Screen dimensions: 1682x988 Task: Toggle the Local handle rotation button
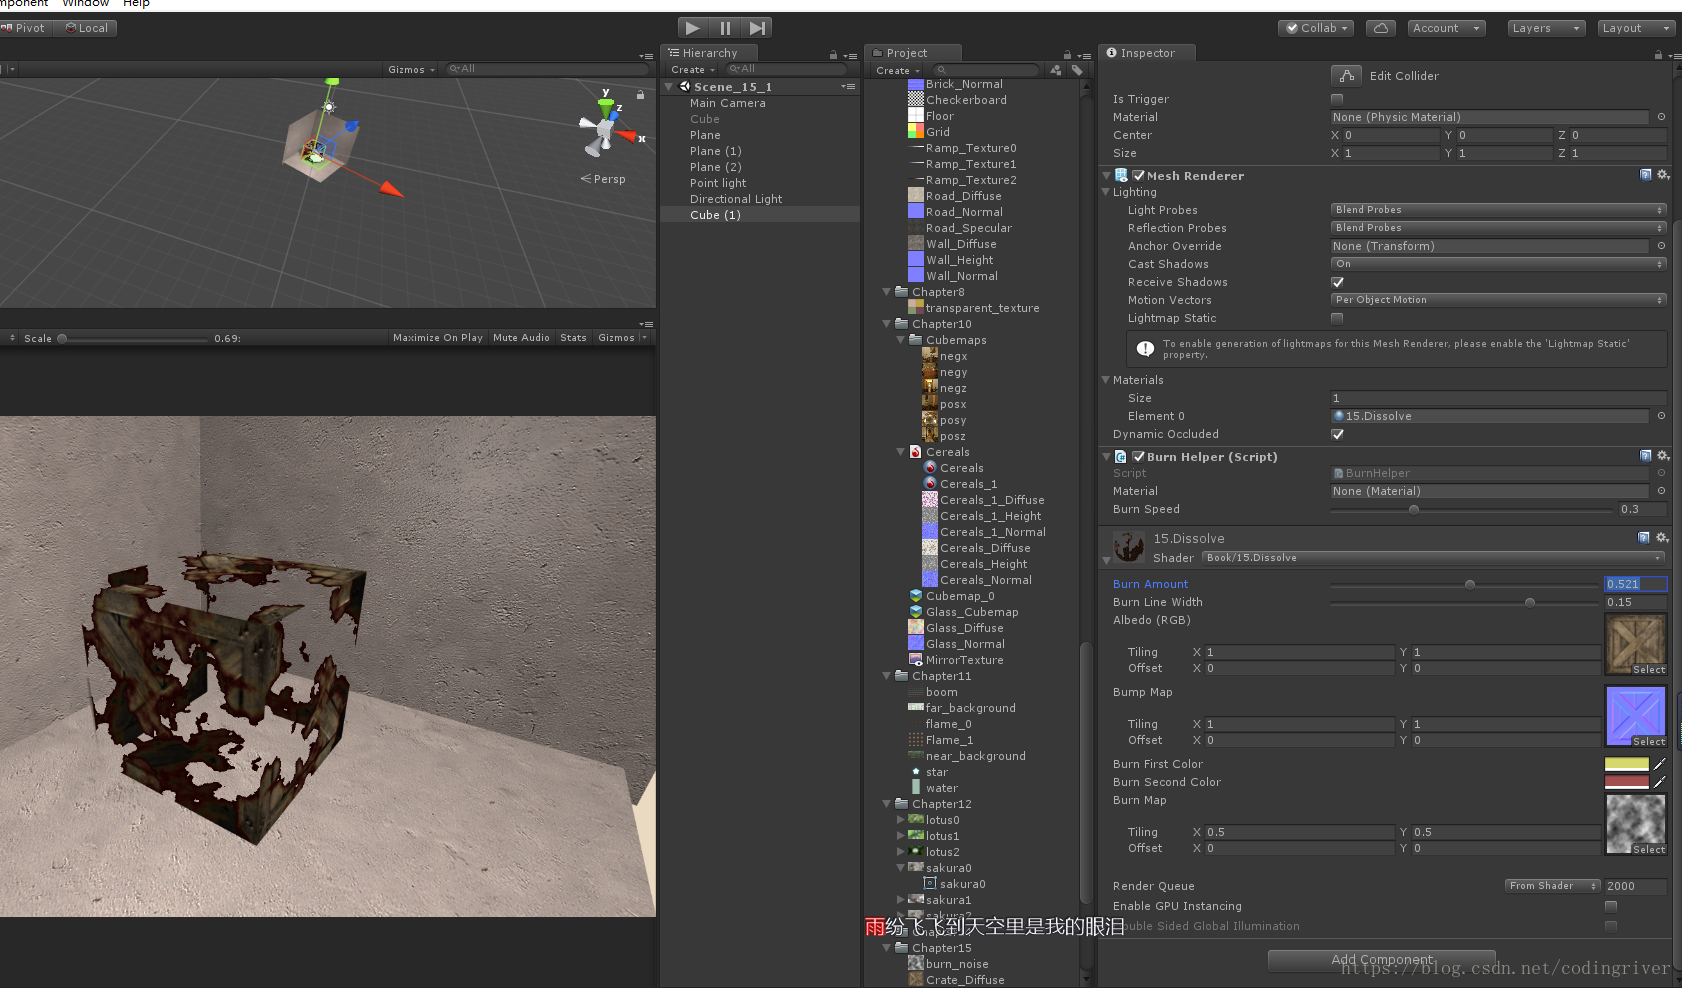87,28
